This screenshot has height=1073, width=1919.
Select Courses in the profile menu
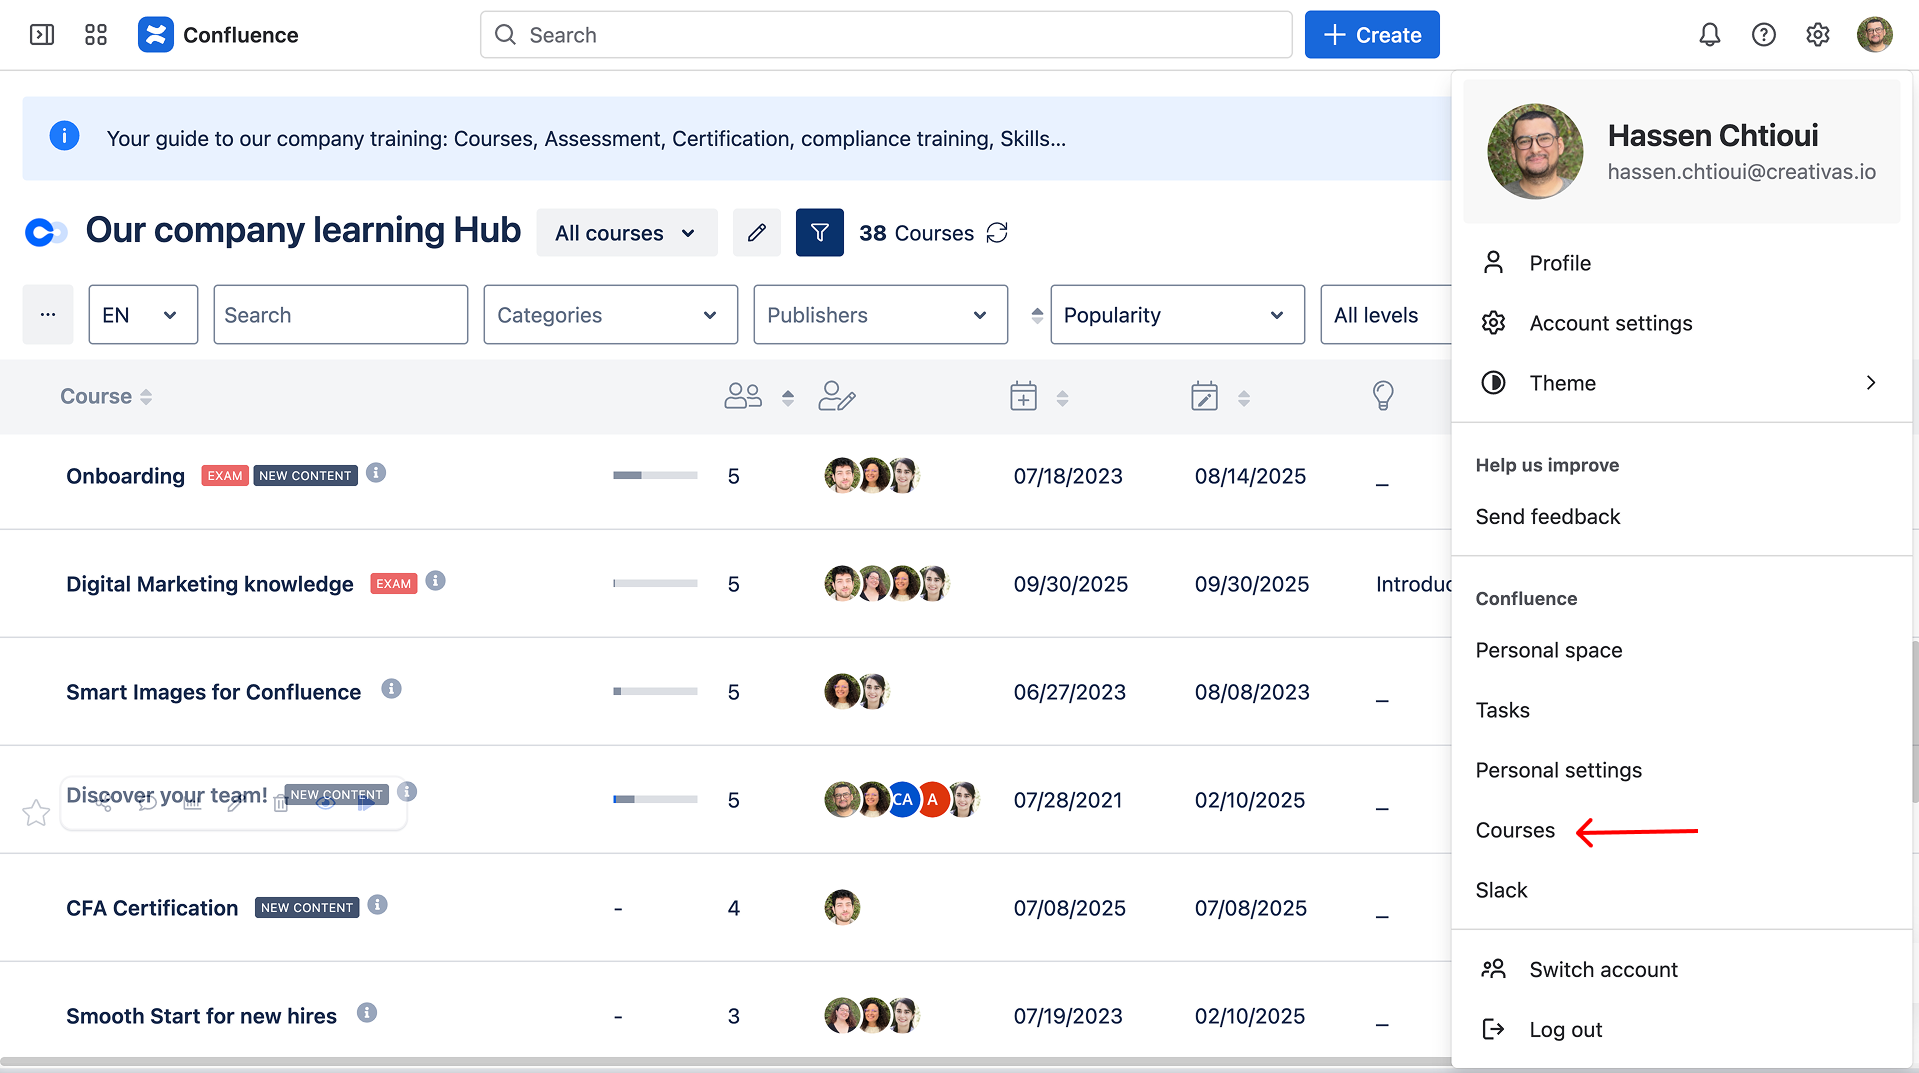(x=1515, y=830)
